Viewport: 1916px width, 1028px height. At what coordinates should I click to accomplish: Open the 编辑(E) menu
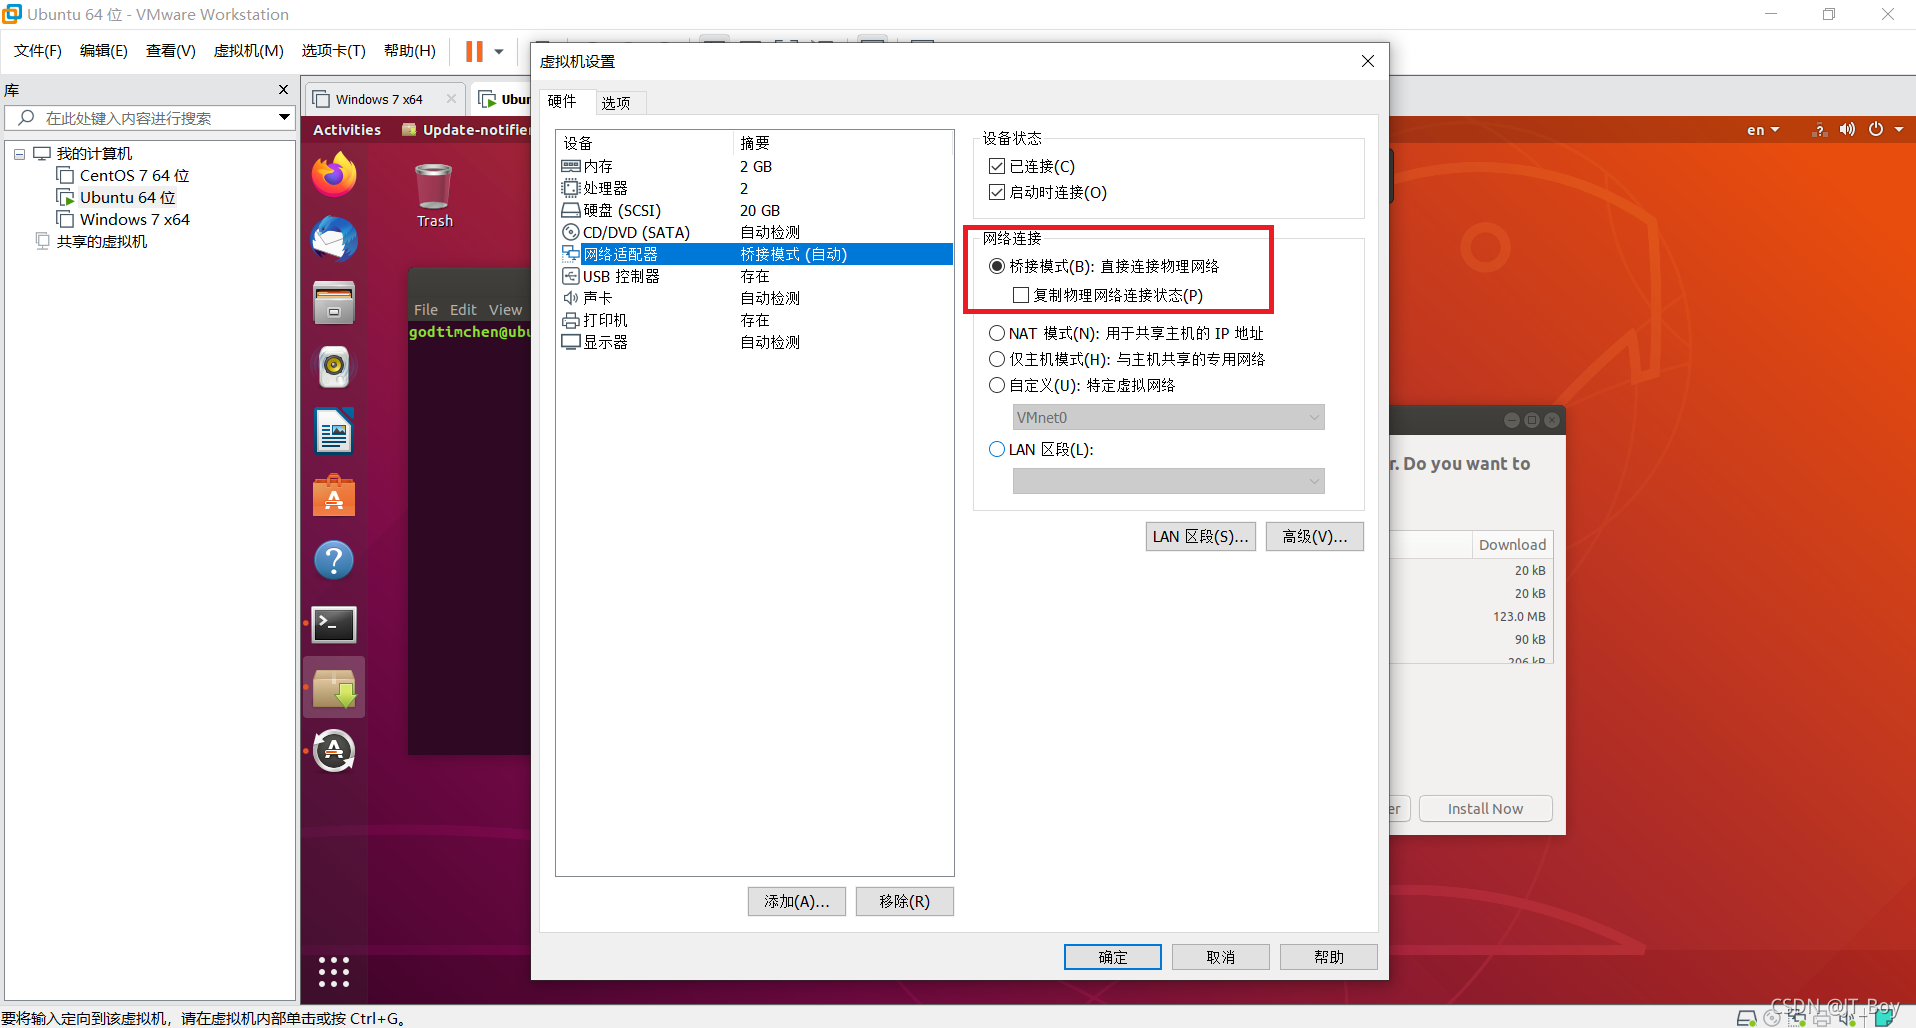[x=104, y=51]
